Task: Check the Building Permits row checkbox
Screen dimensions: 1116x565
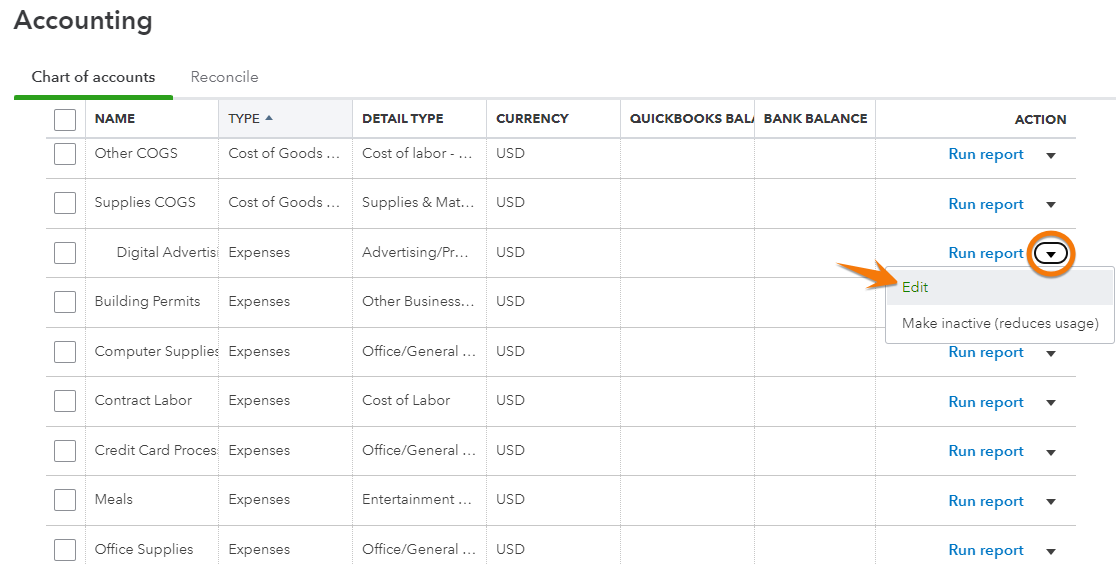Action: [x=65, y=302]
